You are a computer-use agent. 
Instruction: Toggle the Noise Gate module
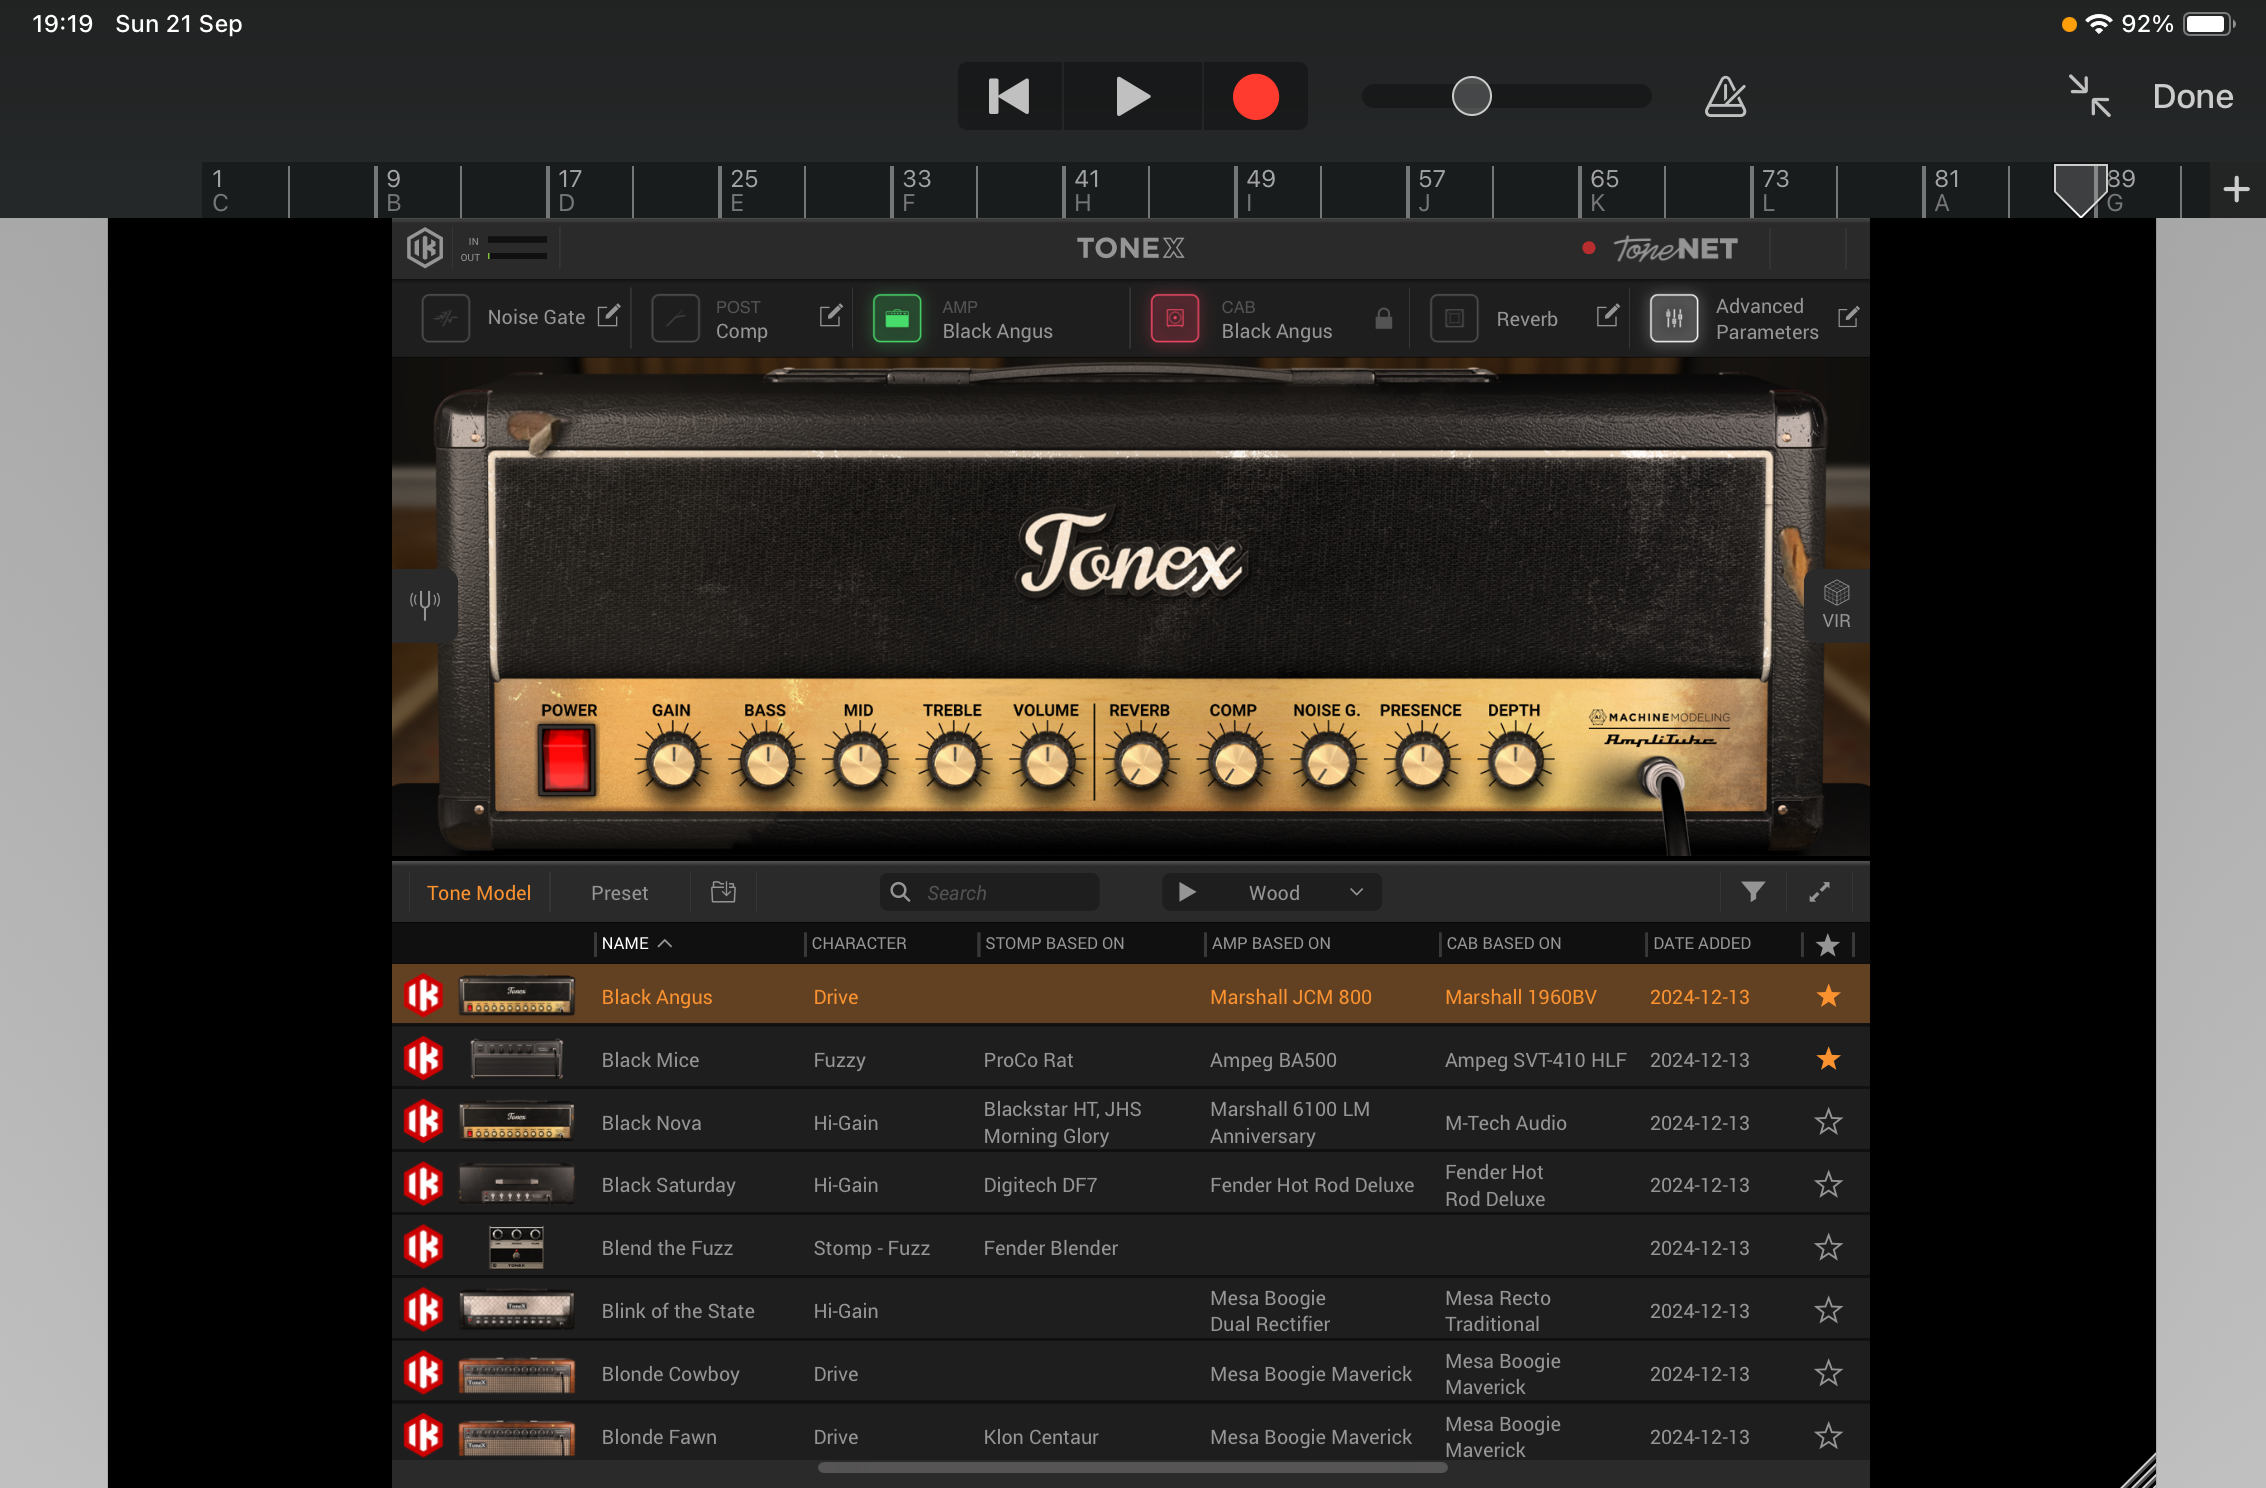pos(446,319)
